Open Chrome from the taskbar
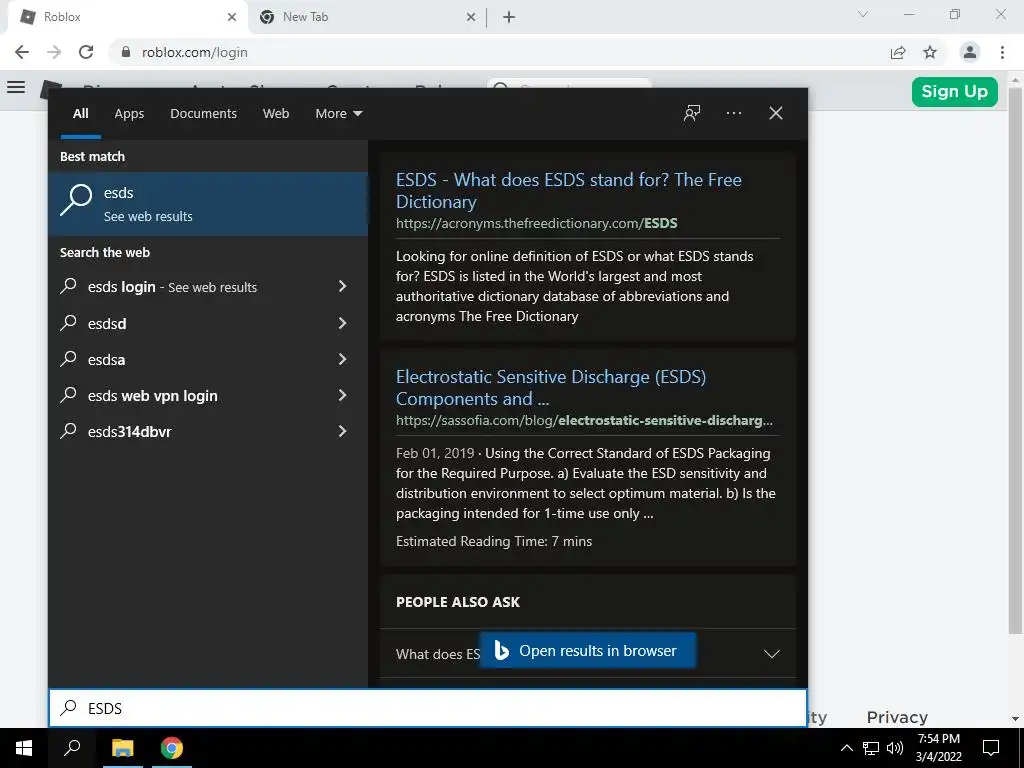 click(172, 748)
